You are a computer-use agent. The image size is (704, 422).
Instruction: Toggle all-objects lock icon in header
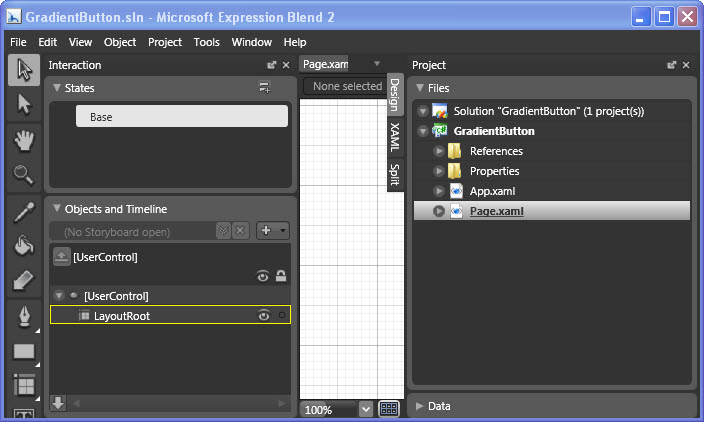[x=281, y=276]
